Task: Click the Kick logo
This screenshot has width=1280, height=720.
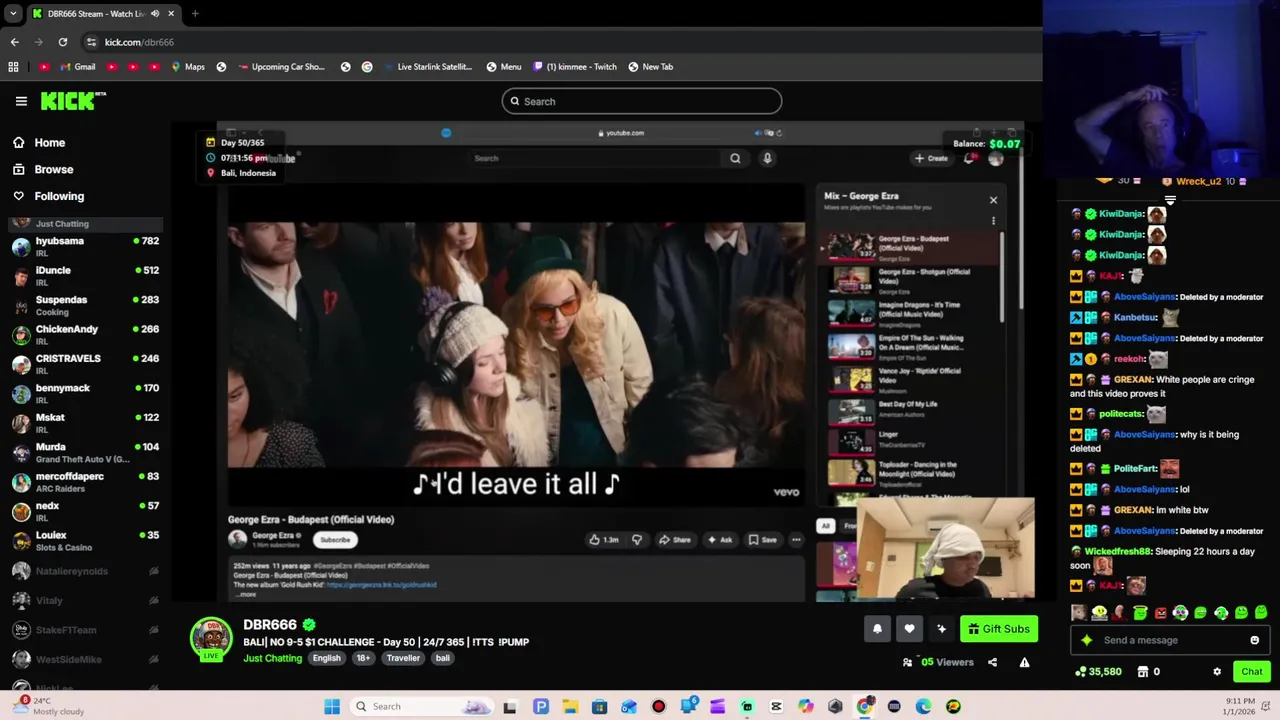Action: coord(73,100)
